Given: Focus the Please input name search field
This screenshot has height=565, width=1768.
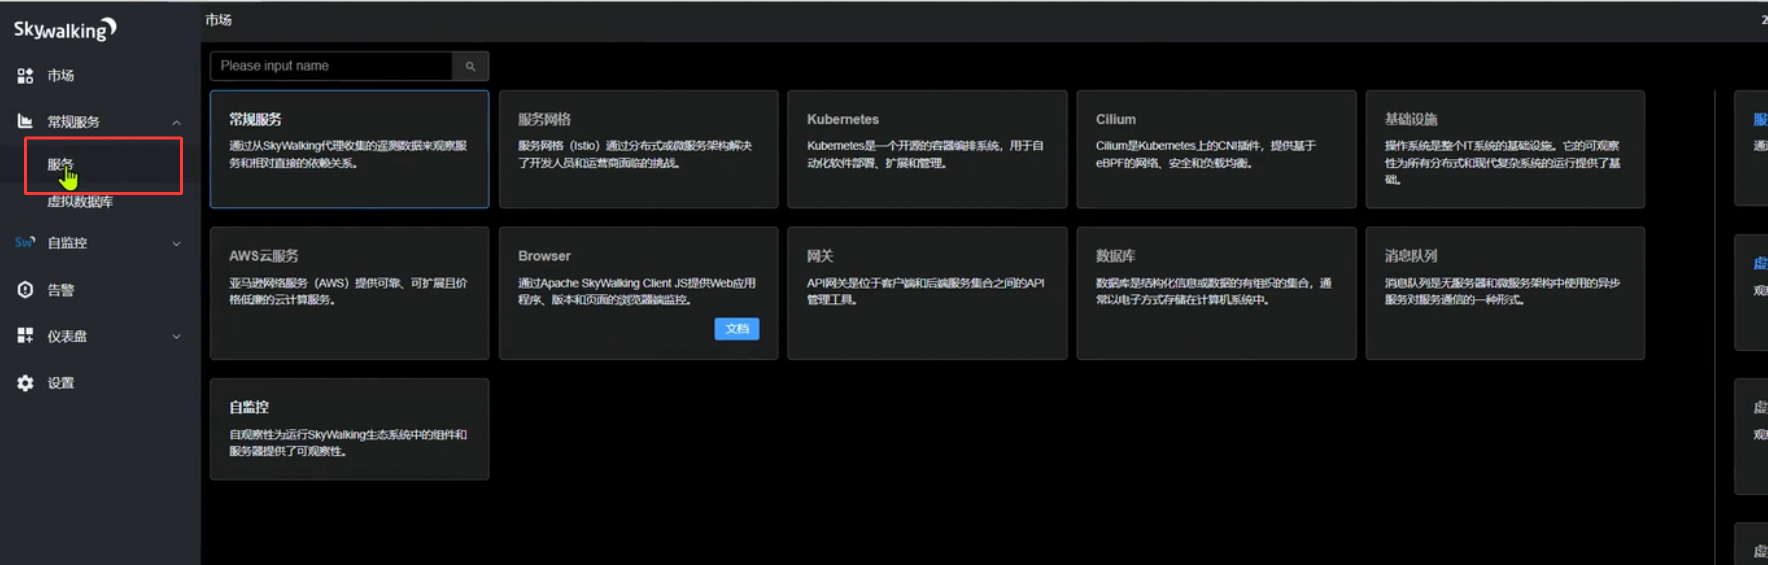Looking at the screenshot, I should 331,66.
